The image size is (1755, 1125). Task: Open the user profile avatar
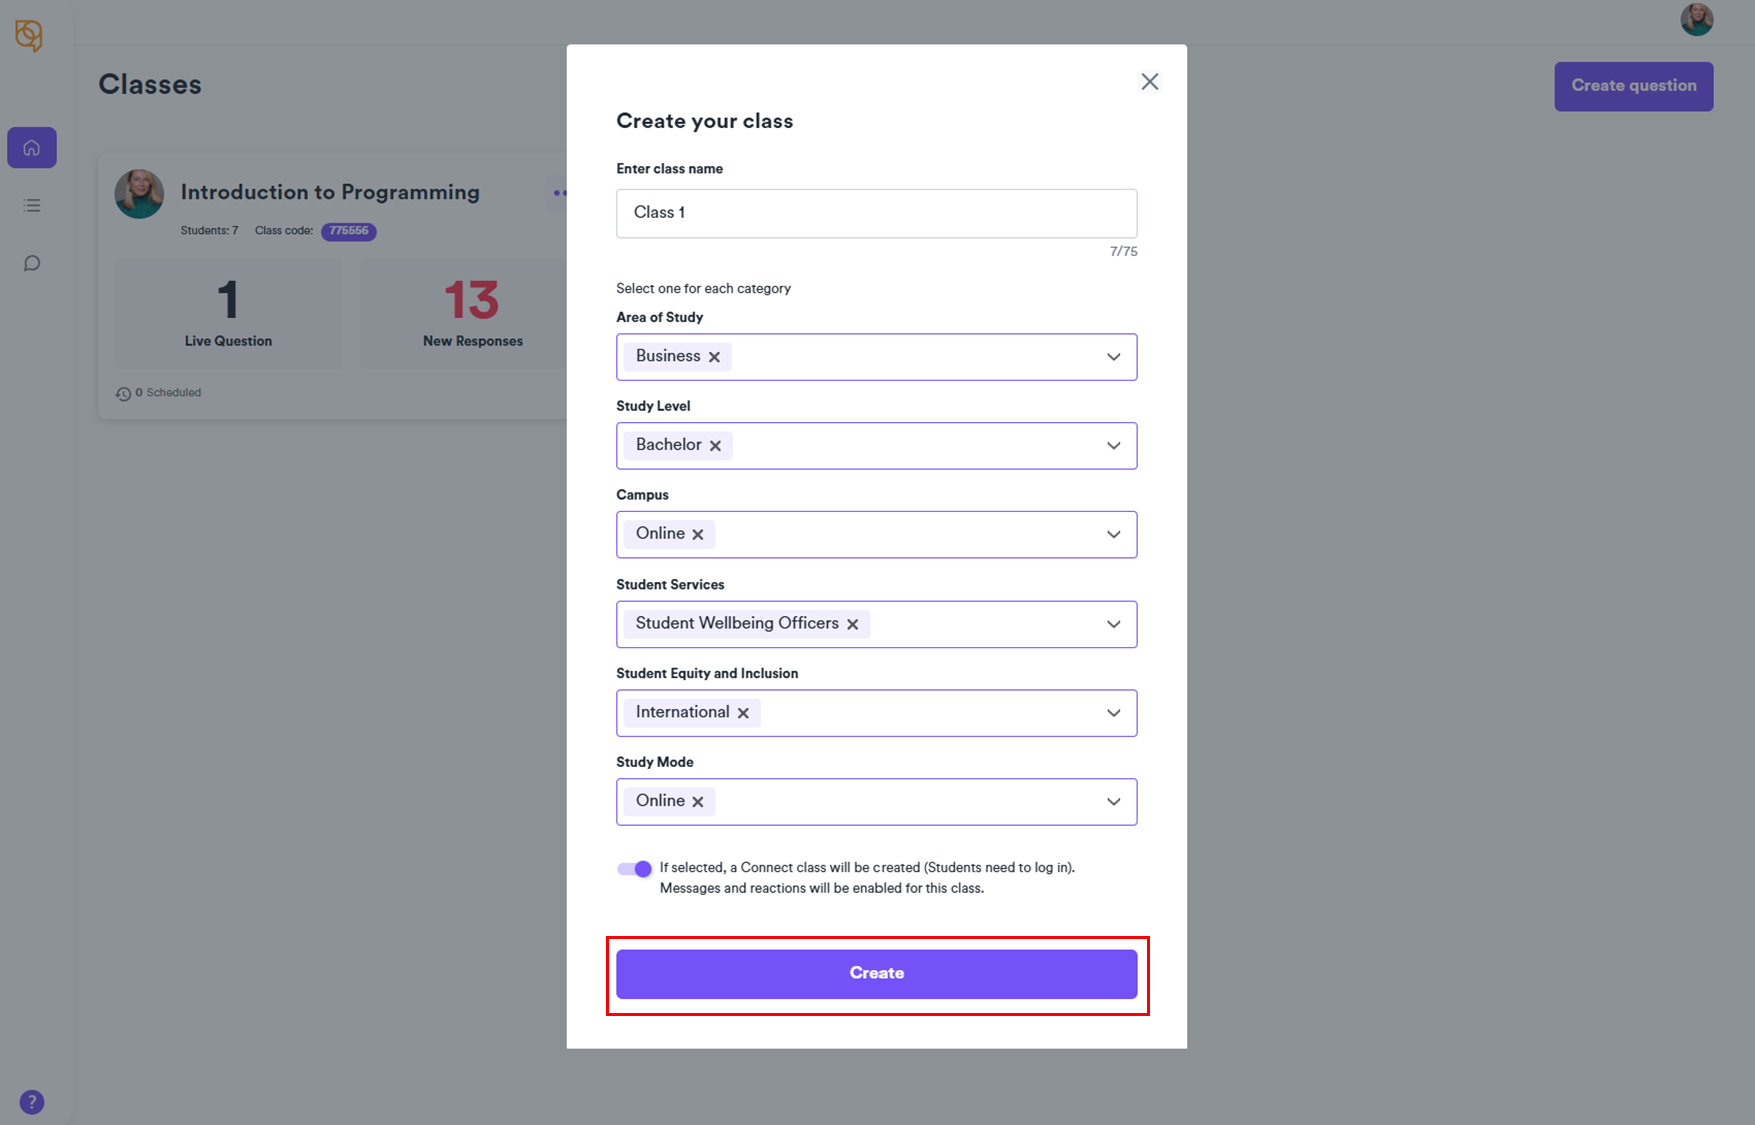pyautogui.click(x=1696, y=19)
